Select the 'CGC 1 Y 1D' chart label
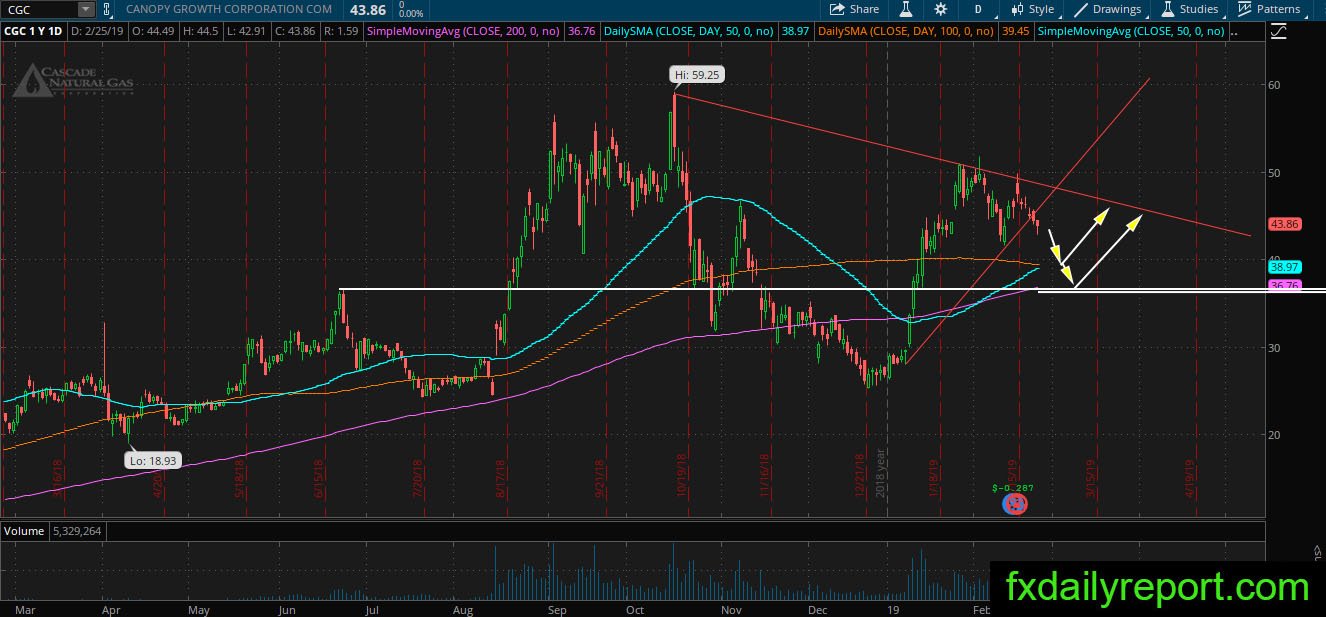Viewport: 1326px width, 617px height. pyautogui.click(x=34, y=32)
